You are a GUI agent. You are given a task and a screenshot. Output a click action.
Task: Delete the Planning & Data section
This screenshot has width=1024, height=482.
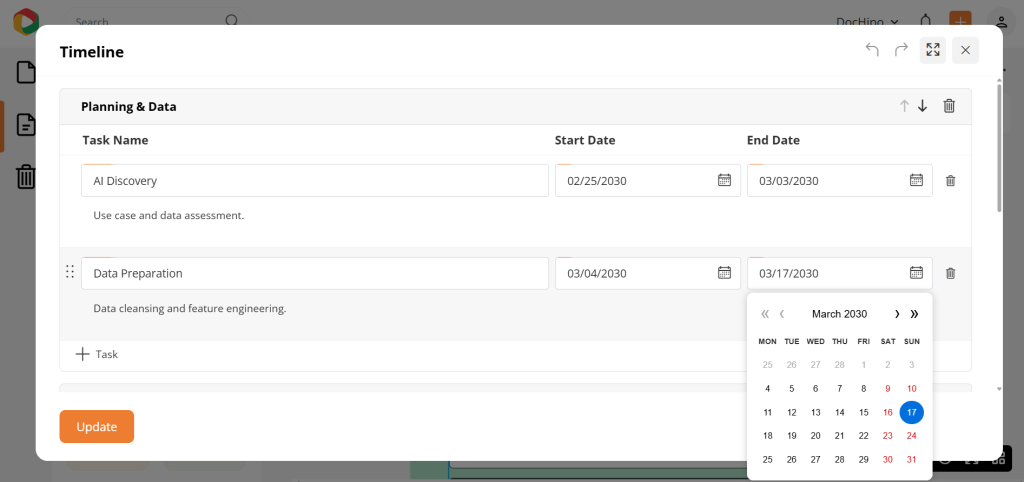(949, 106)
